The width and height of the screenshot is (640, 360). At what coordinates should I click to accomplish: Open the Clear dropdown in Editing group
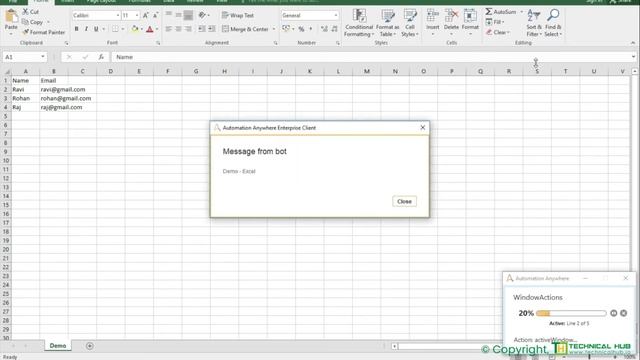tap(498, 32)
